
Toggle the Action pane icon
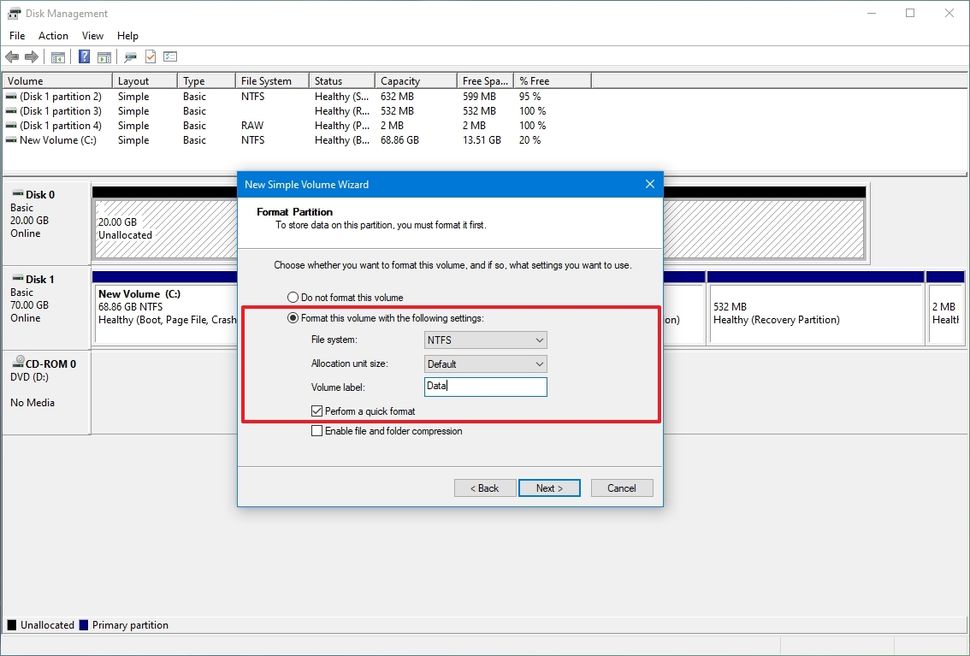tap(104, 56)
